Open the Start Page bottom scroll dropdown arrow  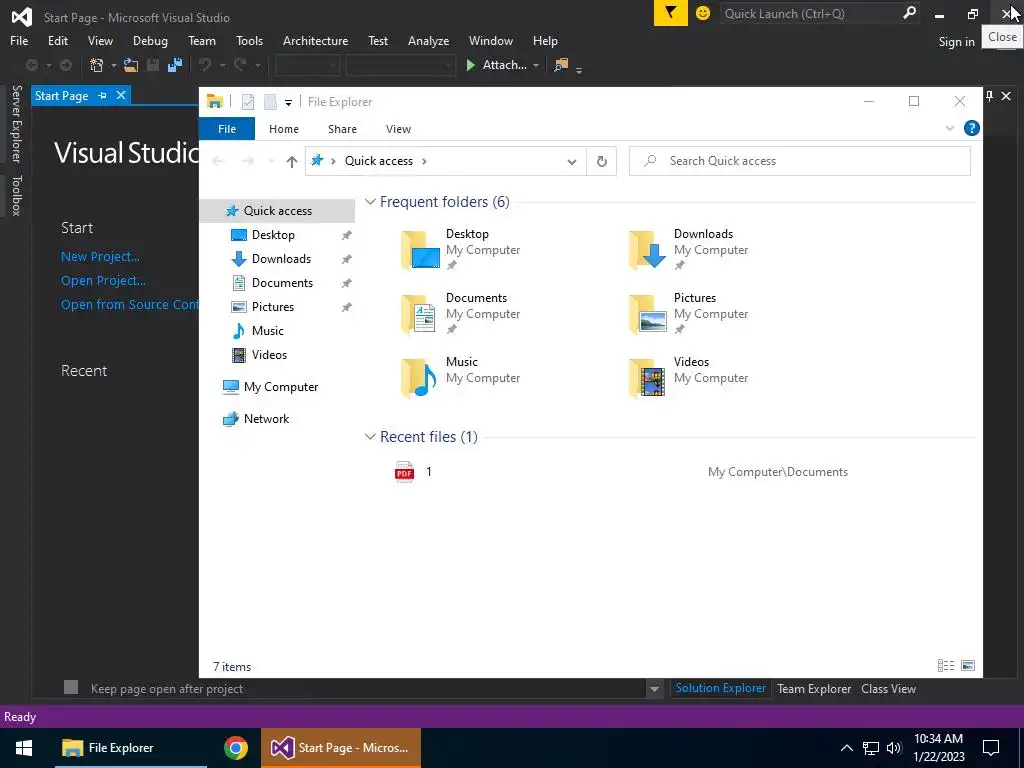(x=654, y=689)
